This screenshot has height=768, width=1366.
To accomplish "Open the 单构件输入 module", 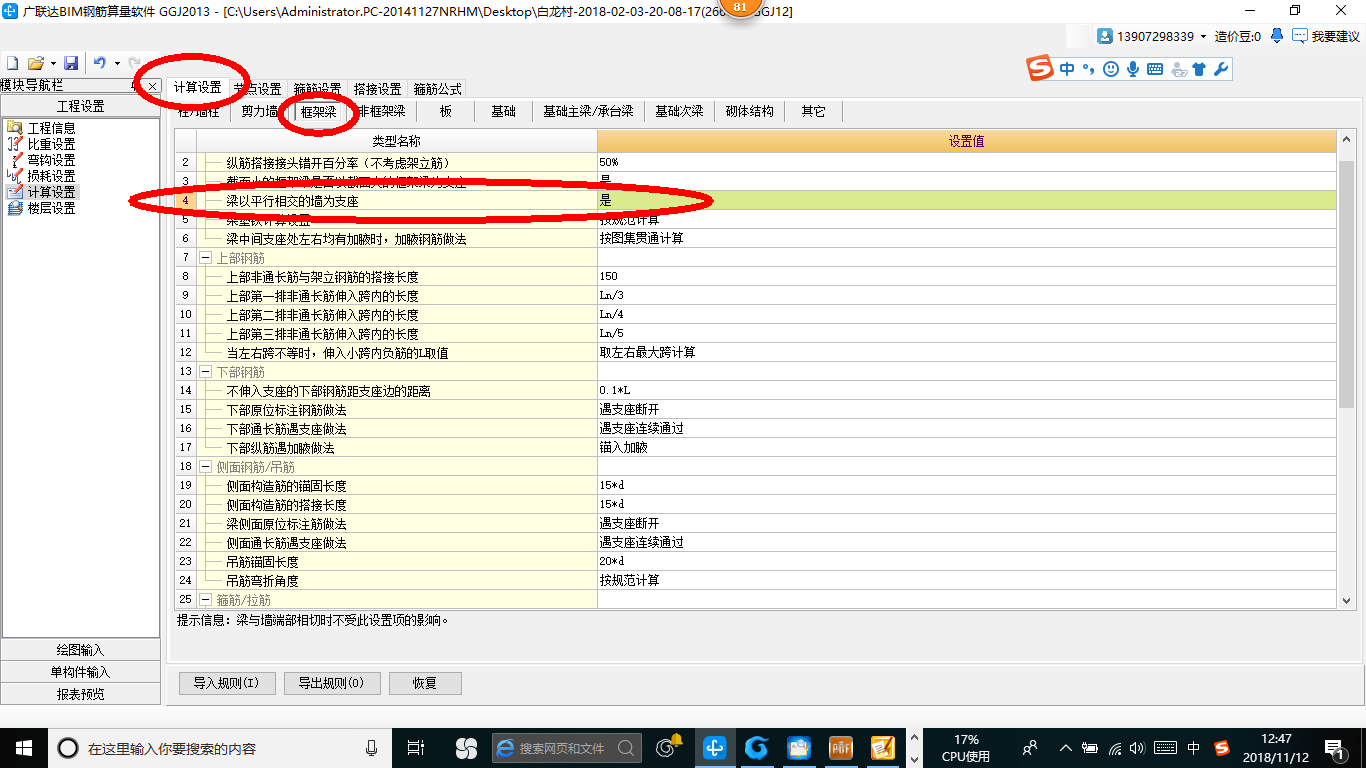I will coord(80,672).
